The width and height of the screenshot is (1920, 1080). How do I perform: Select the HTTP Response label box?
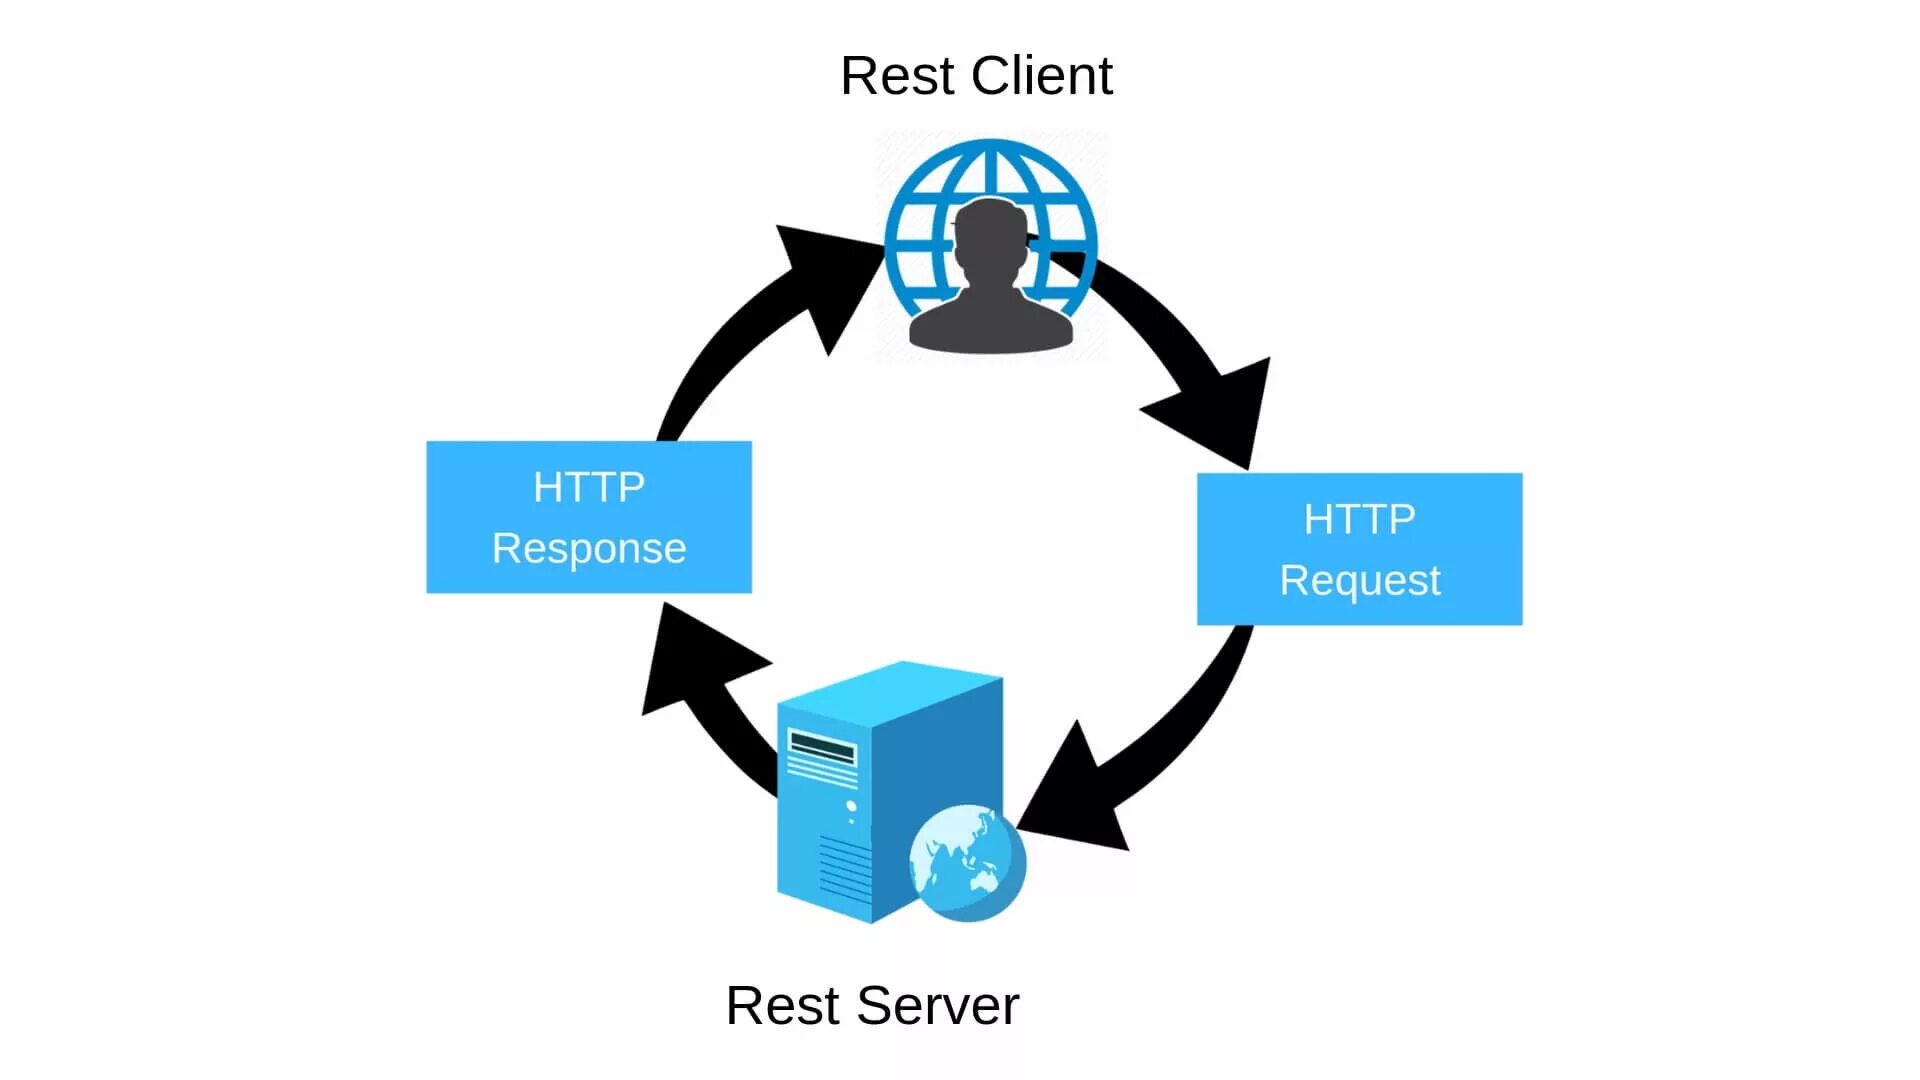[x=591, y=517]
